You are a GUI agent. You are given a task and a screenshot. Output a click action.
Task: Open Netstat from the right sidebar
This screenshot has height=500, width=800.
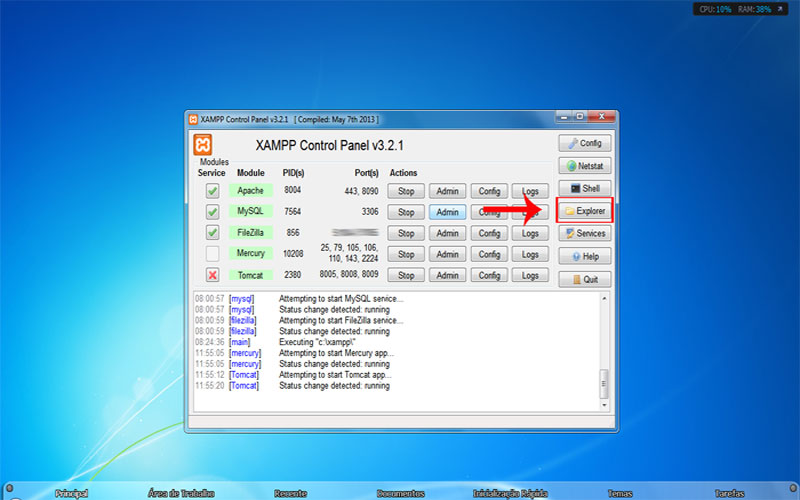pos(585,166)
